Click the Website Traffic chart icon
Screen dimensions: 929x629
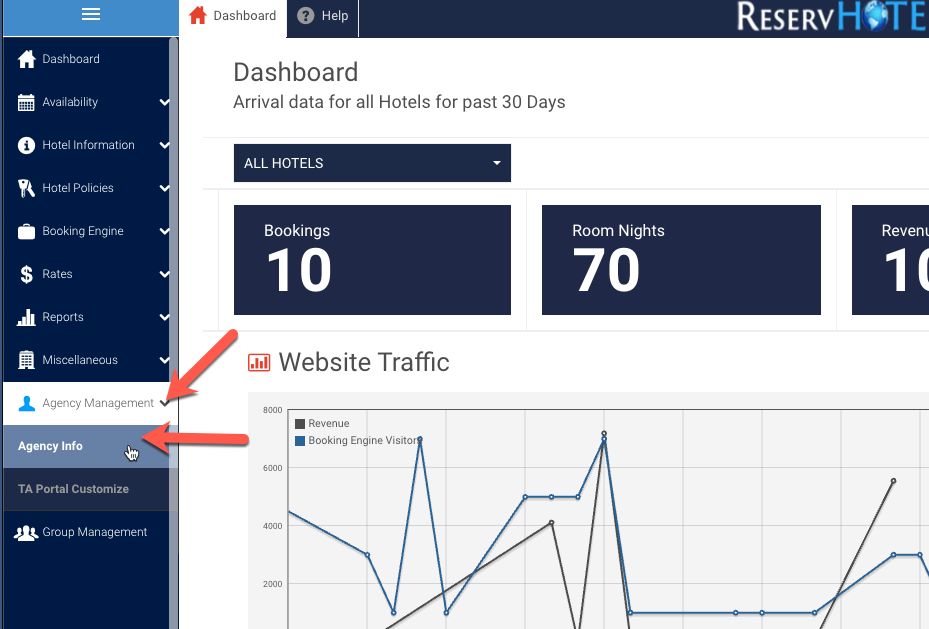(259, 362)
